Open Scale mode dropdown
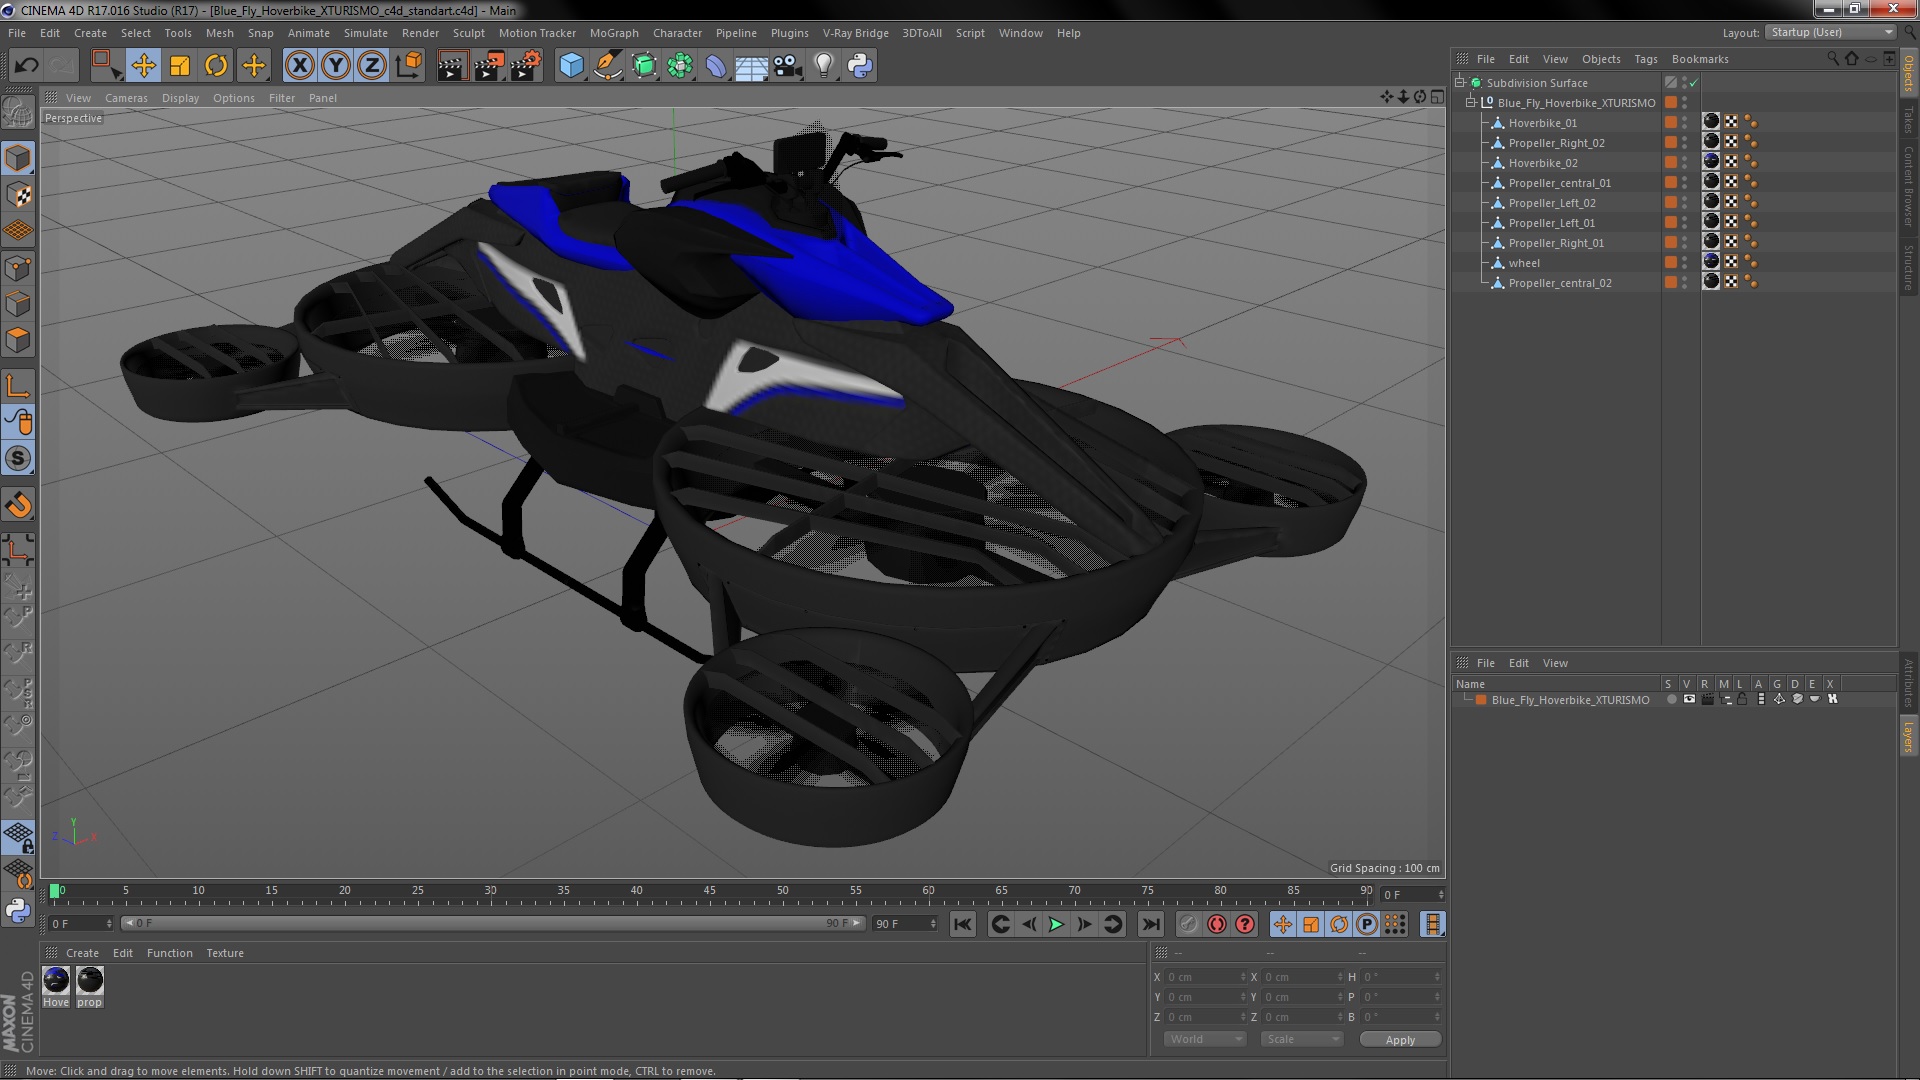Viewport: 1920px width, 1080px height. click(1301, 1039)
